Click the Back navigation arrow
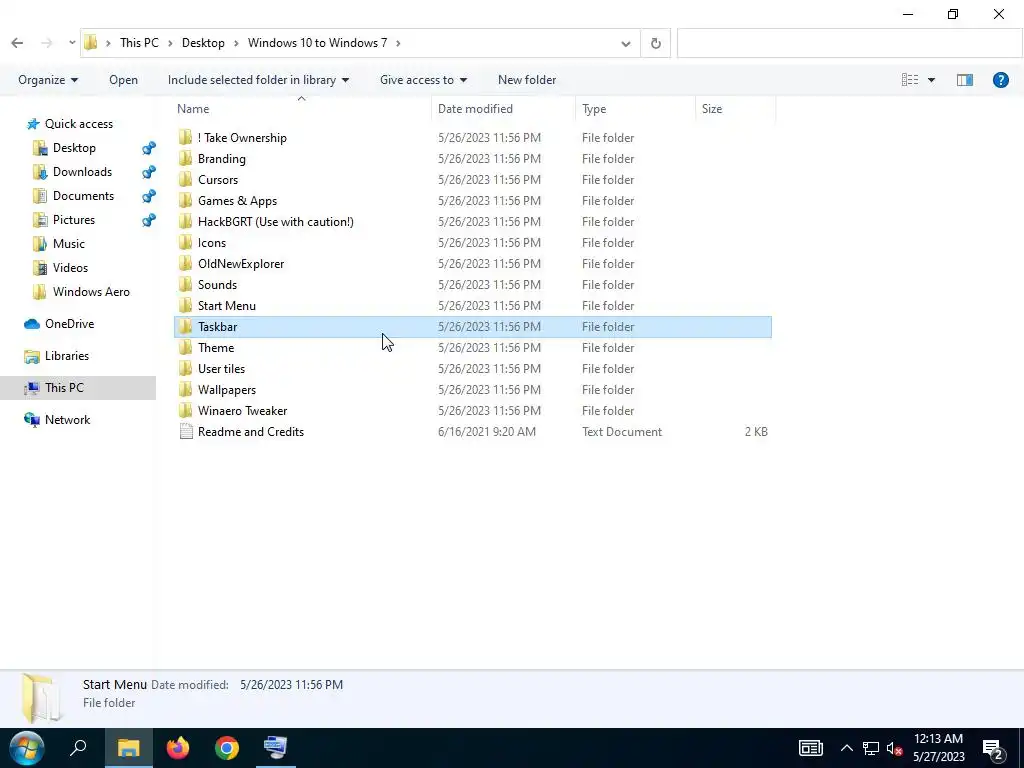This screenshot has height=768, width=1024. point(17,43)
